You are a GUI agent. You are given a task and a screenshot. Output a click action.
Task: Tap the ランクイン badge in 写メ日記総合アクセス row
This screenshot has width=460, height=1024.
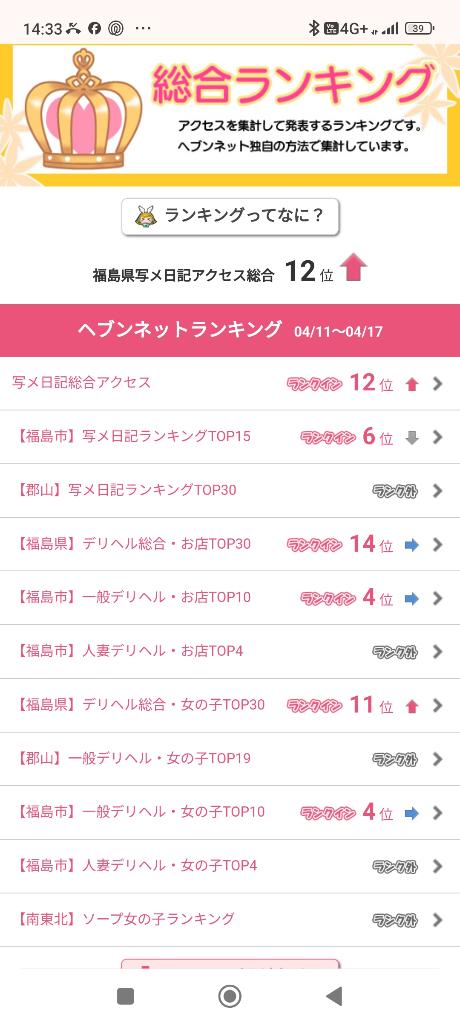pyautogui.click(x=314, y=384)
